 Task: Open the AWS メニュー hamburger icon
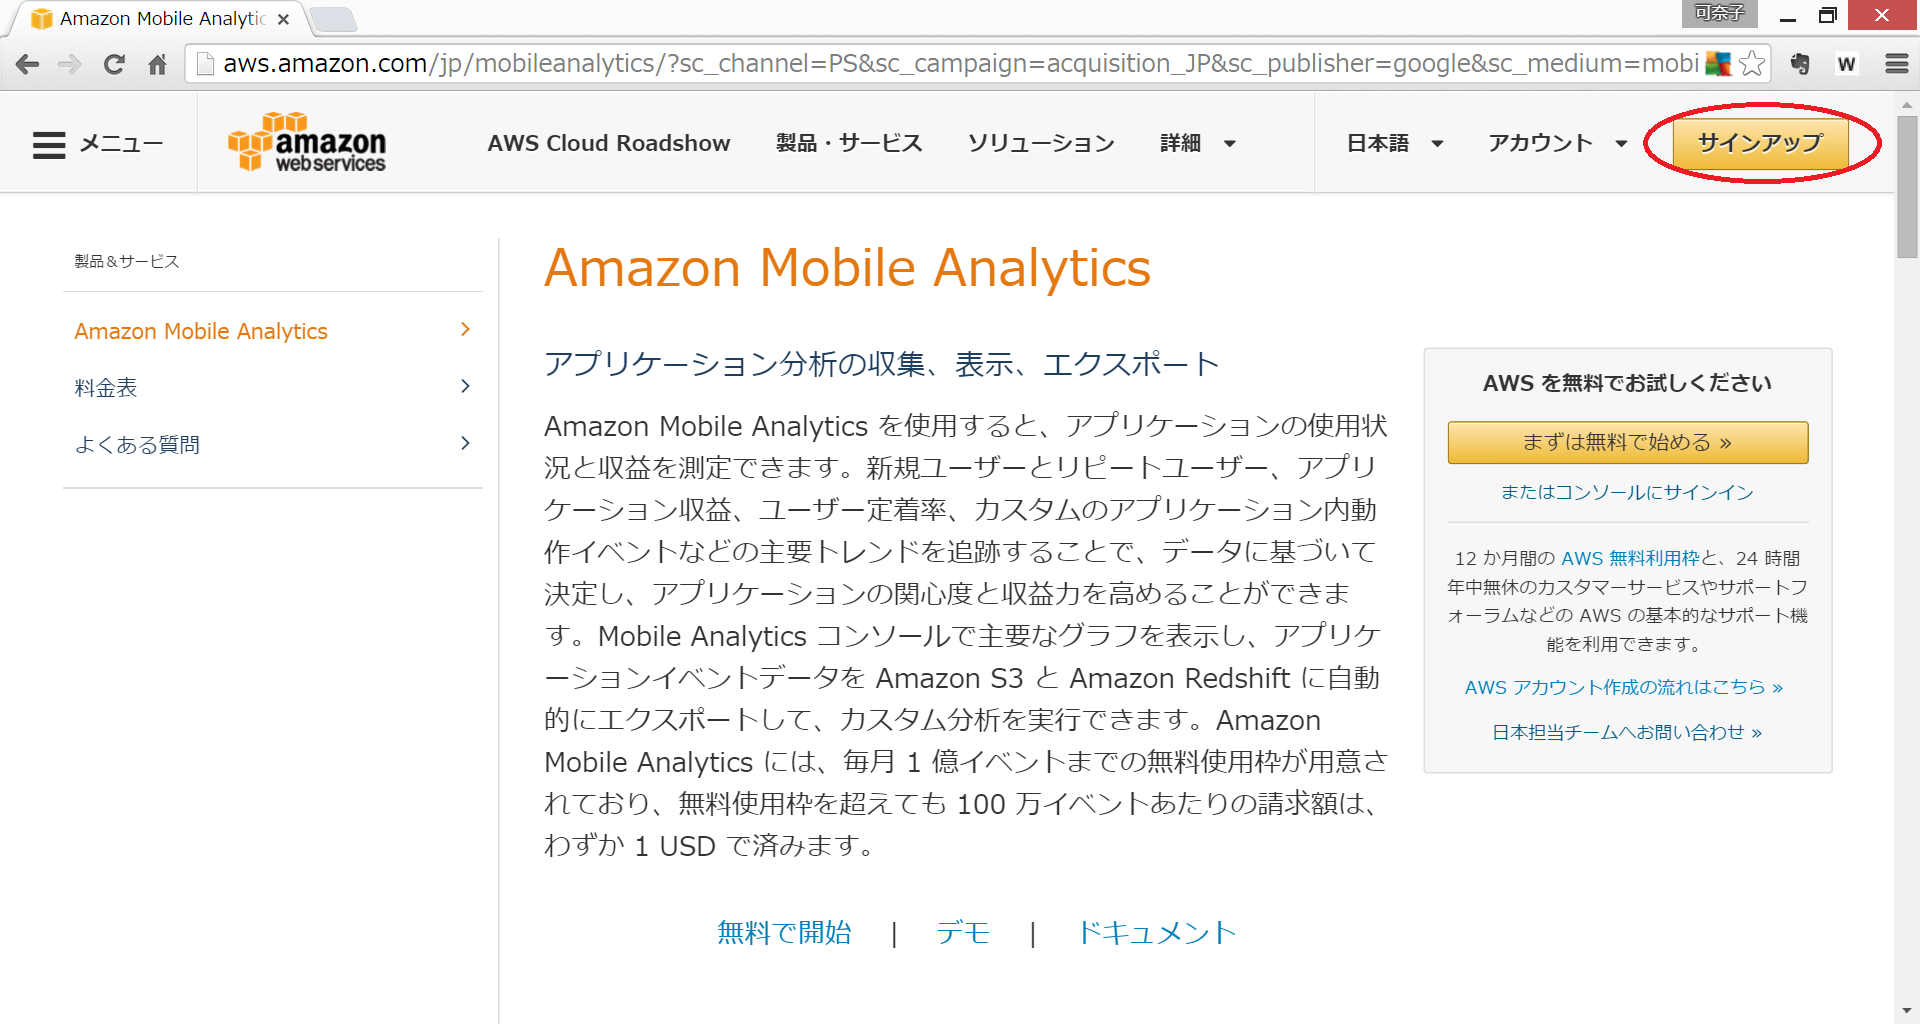tap(49, 145)
